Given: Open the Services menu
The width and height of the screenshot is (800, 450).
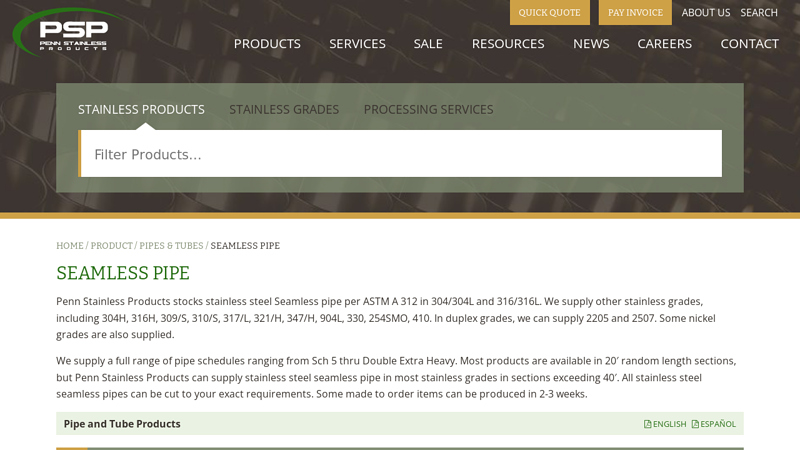Looking at the screenshot, I should pos(357,44).
